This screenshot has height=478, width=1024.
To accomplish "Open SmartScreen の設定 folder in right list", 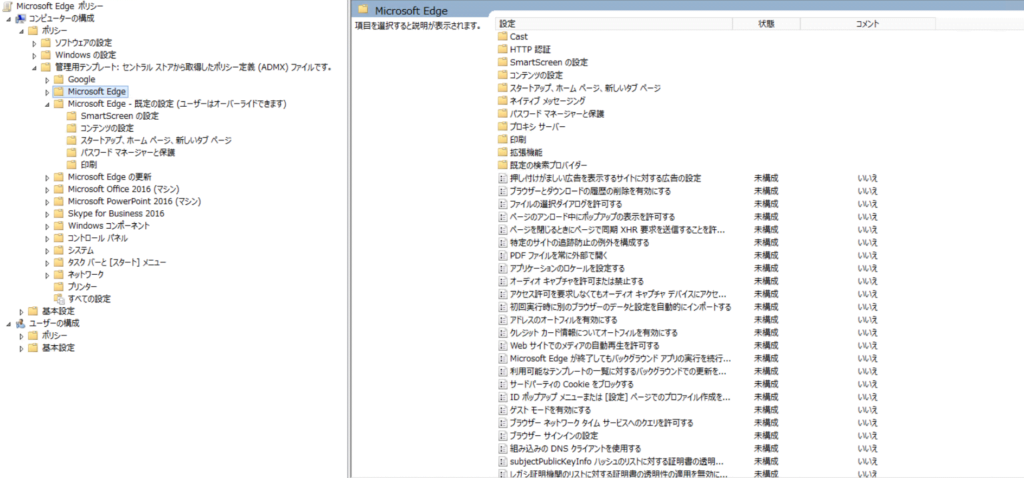I will click(x=549, y=63).
